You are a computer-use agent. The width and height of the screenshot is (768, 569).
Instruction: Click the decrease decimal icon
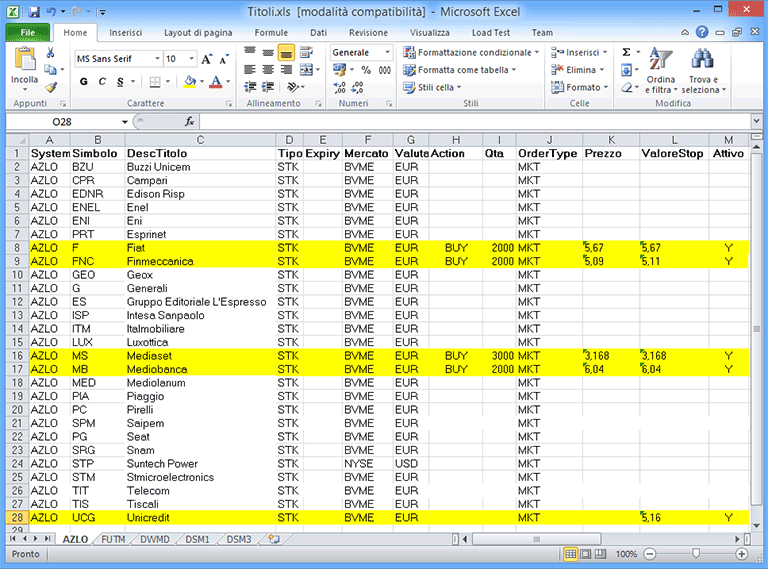(358, 88)
